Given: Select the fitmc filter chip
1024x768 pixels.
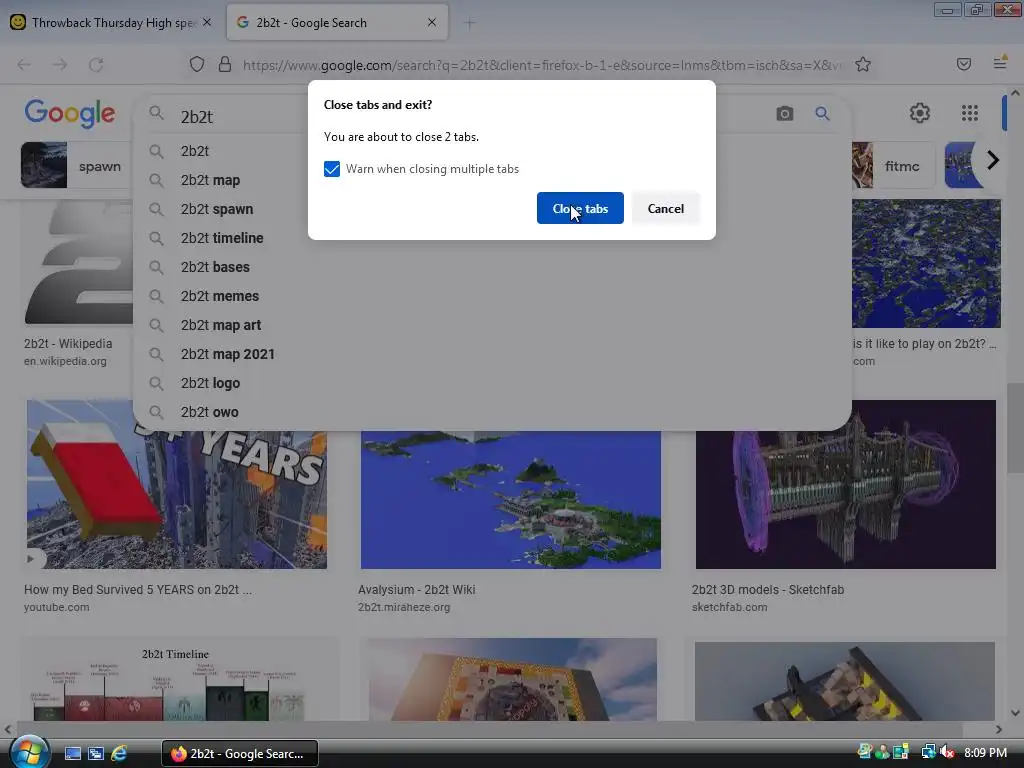Looking at the screenshot, I should pos(894,166).
